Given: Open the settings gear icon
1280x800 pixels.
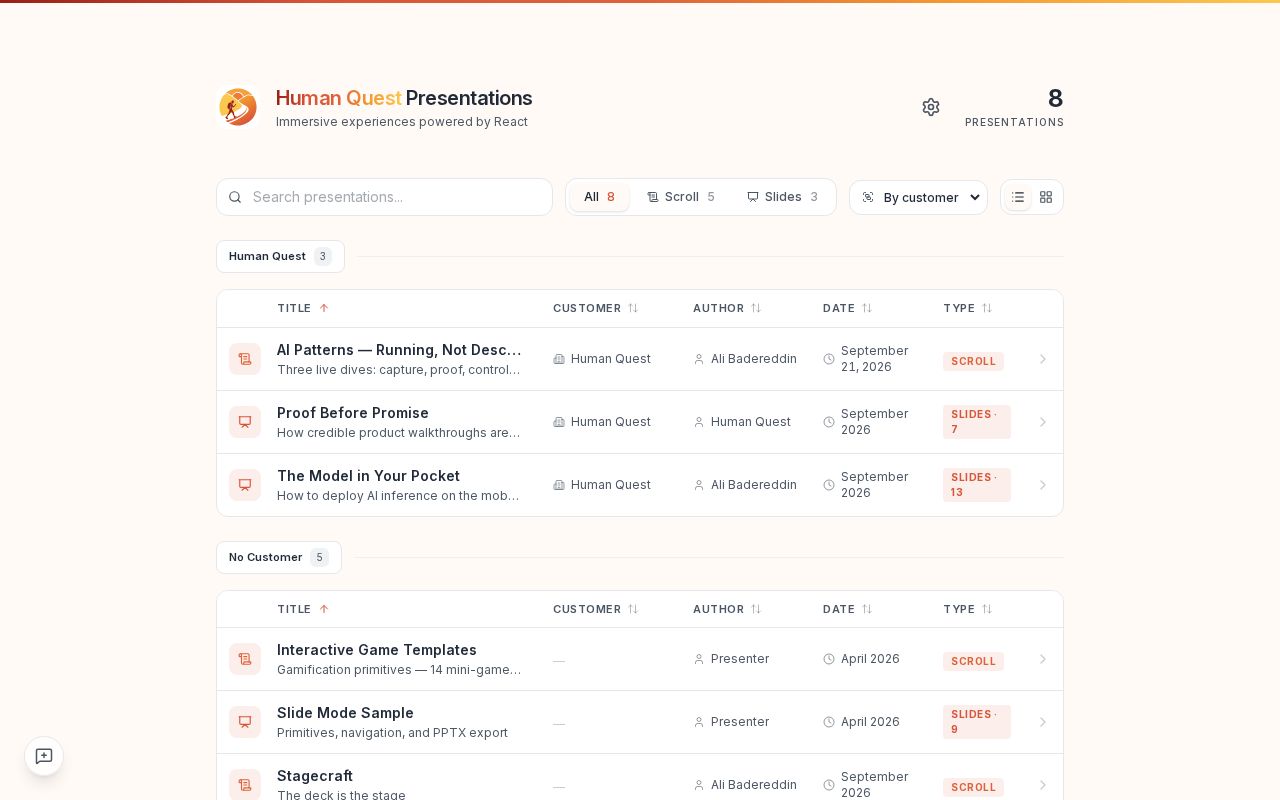Looking at the screenshot, I should (931, 107).
